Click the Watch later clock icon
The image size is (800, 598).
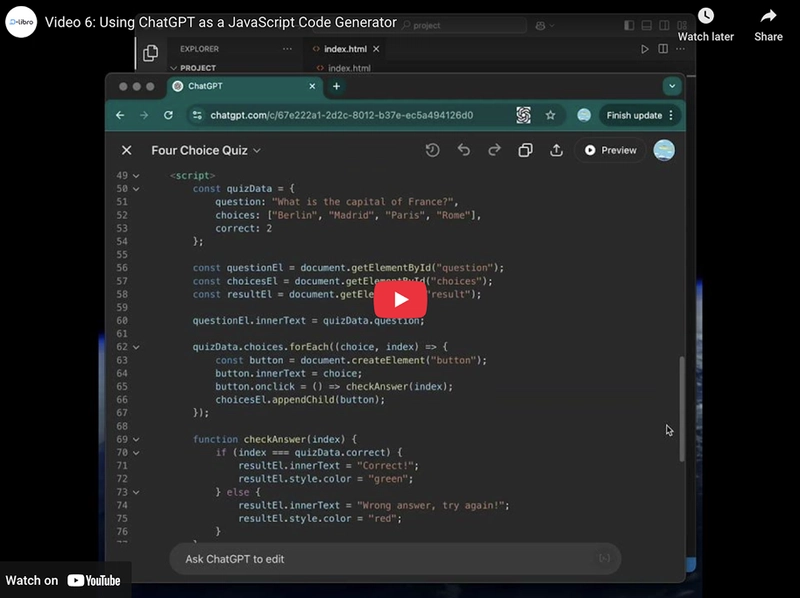(x=706, y=16)
